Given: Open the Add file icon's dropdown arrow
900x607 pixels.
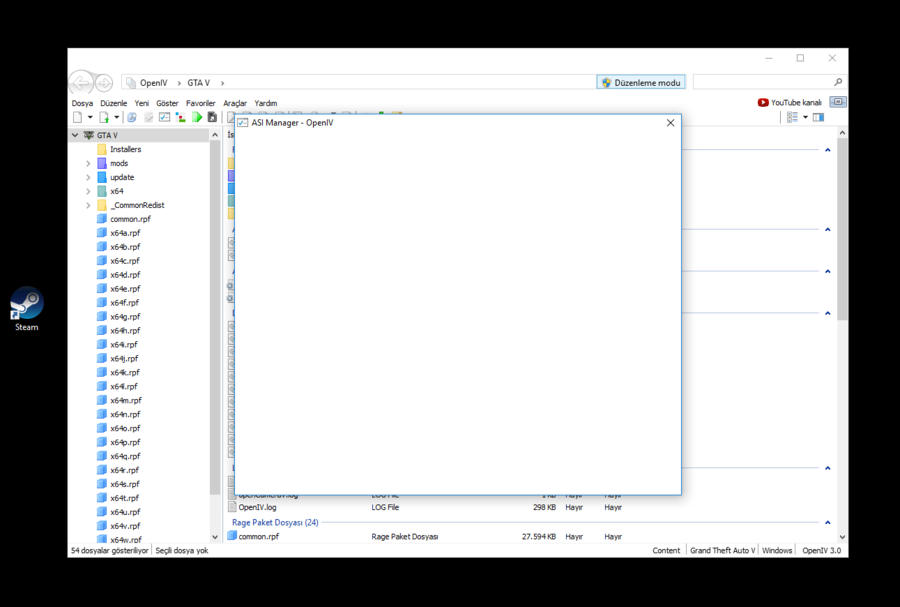Looking at the screenshot, I should [x=117, y=117].
